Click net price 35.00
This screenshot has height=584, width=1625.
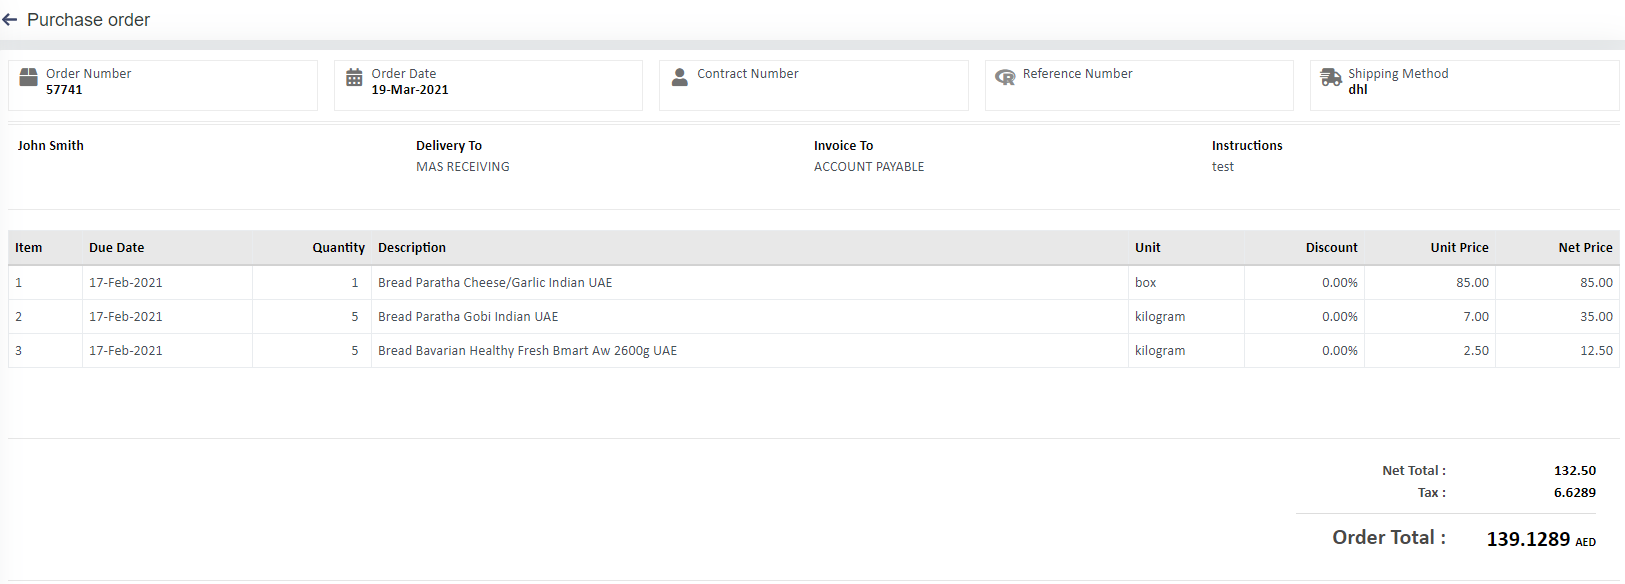coord(1596,317)
